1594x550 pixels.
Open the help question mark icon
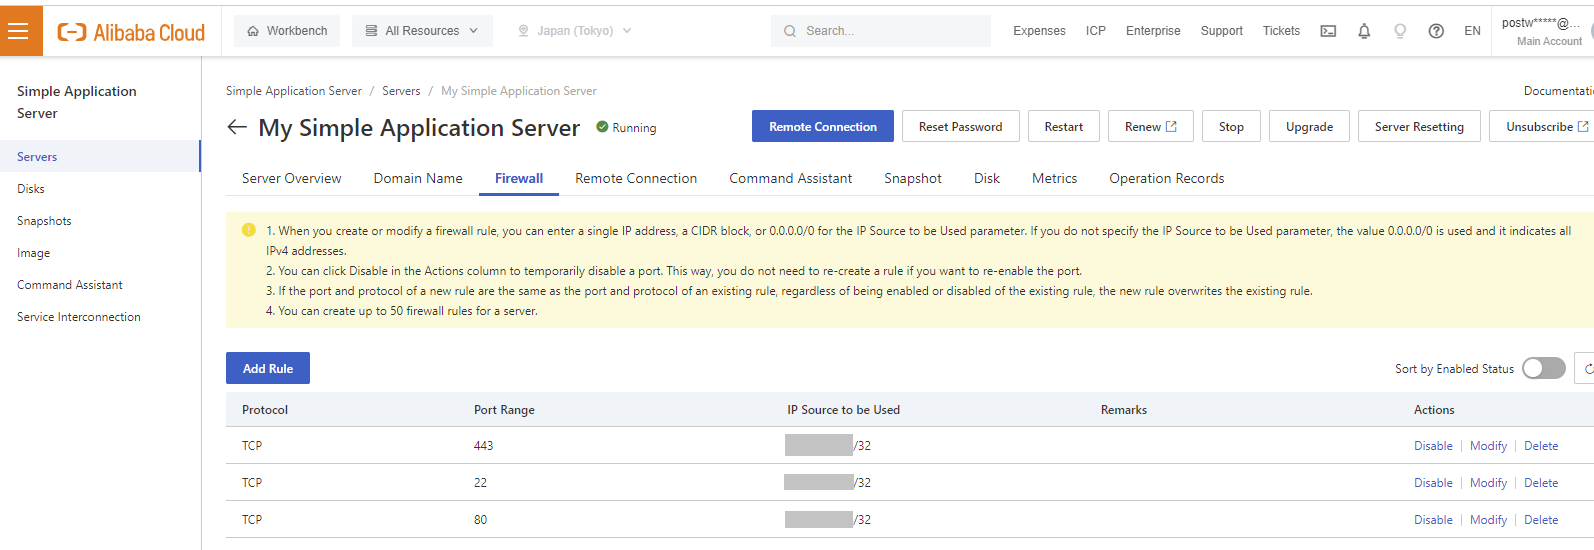pyautogui.click(x=1436, y=31)
